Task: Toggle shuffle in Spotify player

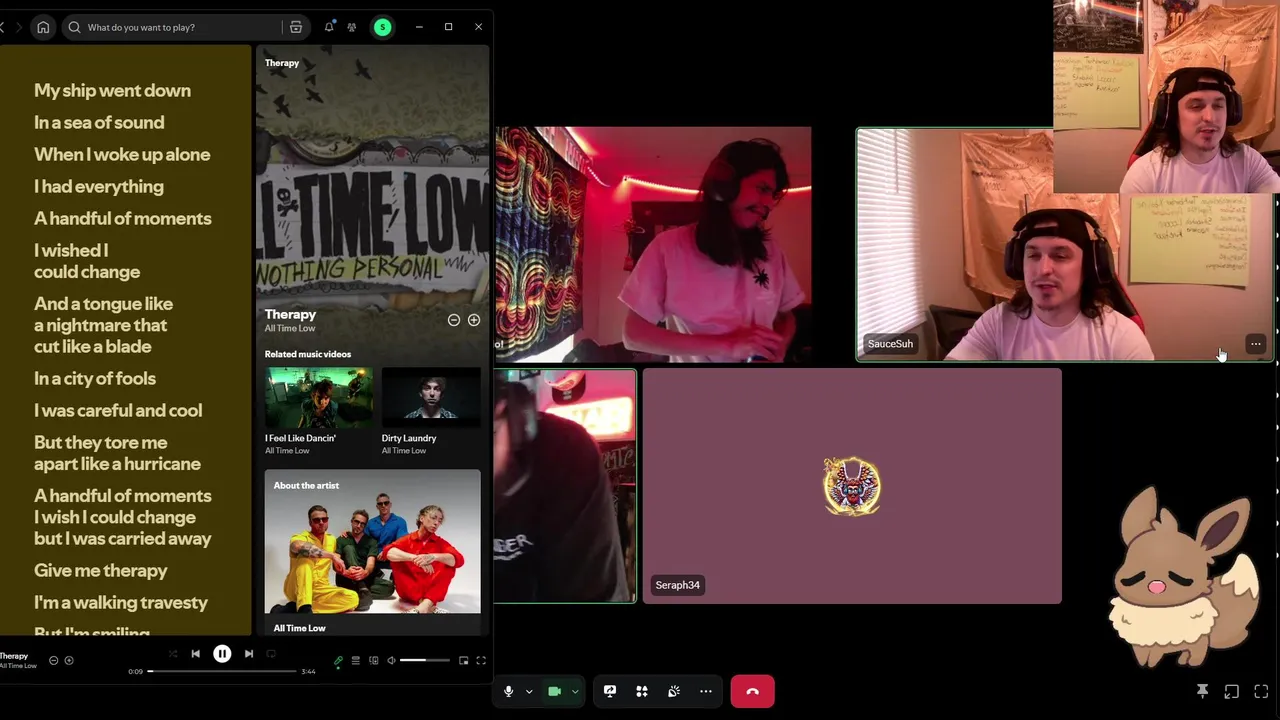Action: (x=173, y=654)
